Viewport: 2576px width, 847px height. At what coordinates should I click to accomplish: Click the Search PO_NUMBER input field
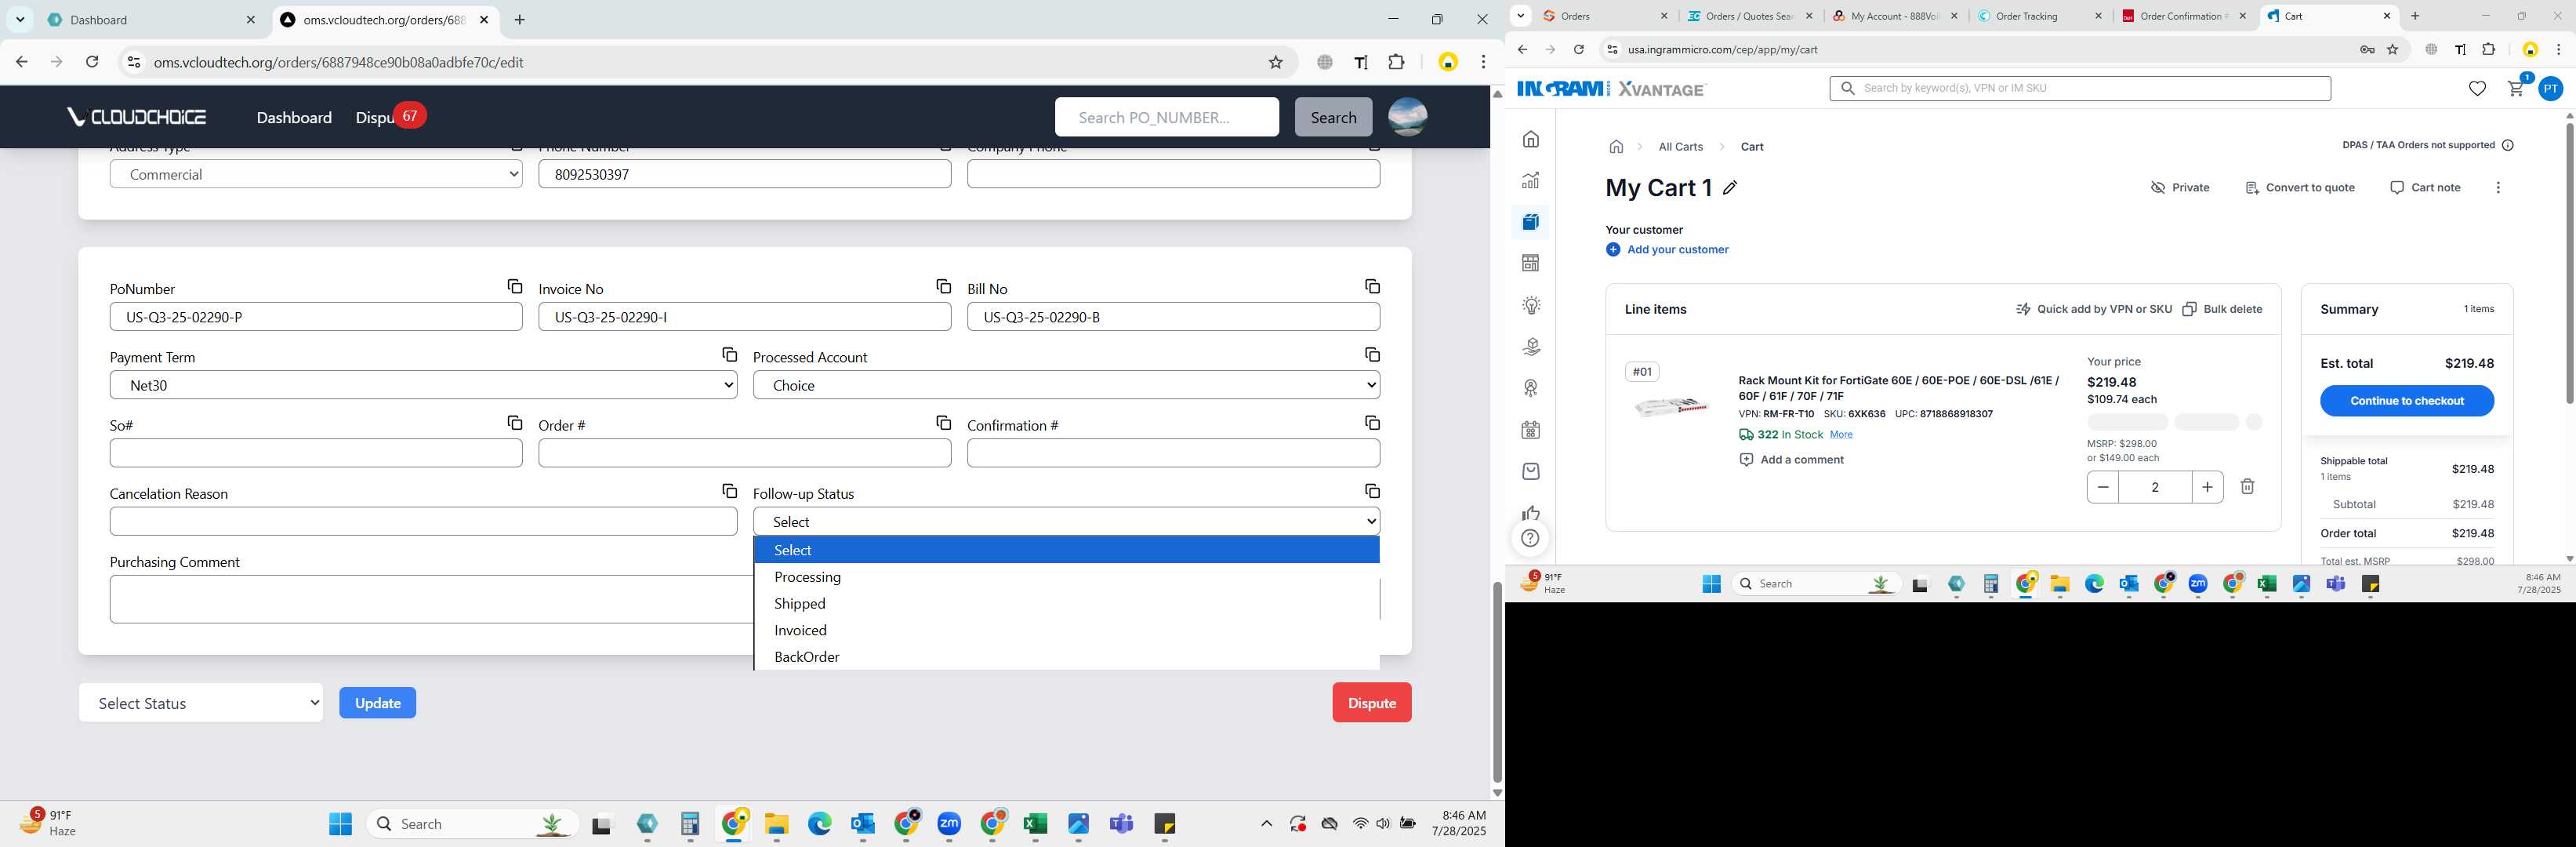[1166, 117]
